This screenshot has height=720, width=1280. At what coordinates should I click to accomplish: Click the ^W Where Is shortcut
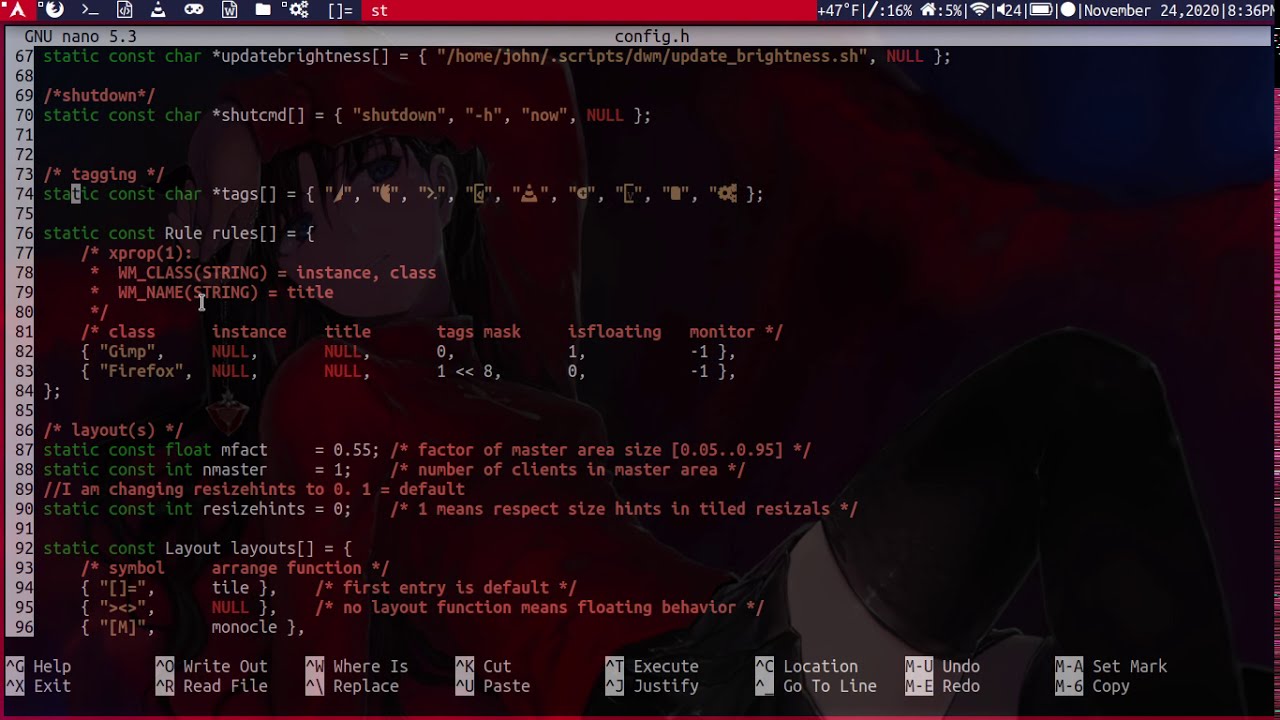357,667
